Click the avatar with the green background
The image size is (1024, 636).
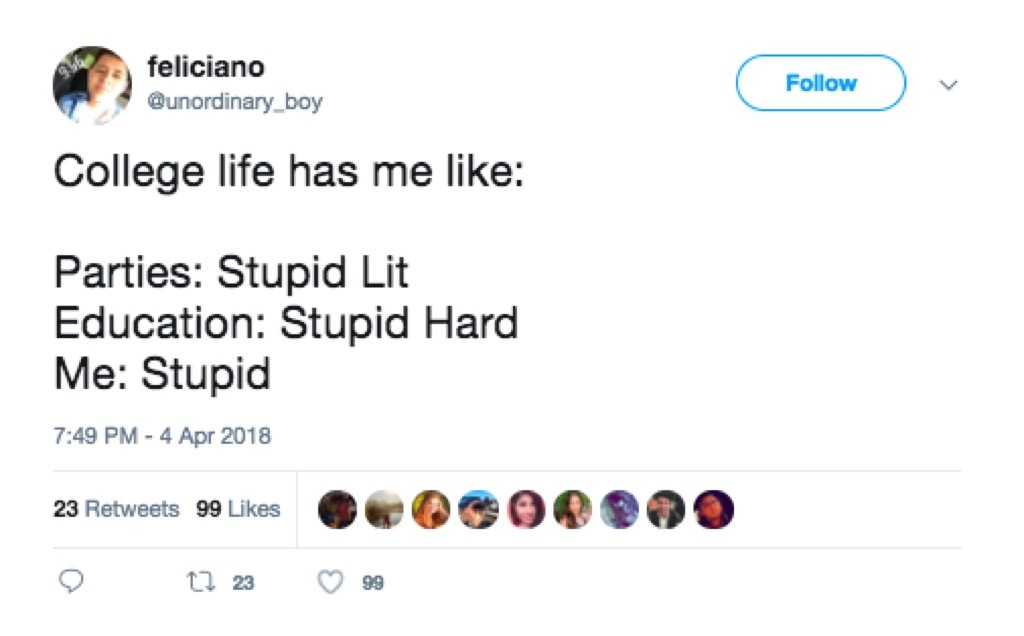pos(572,509)
